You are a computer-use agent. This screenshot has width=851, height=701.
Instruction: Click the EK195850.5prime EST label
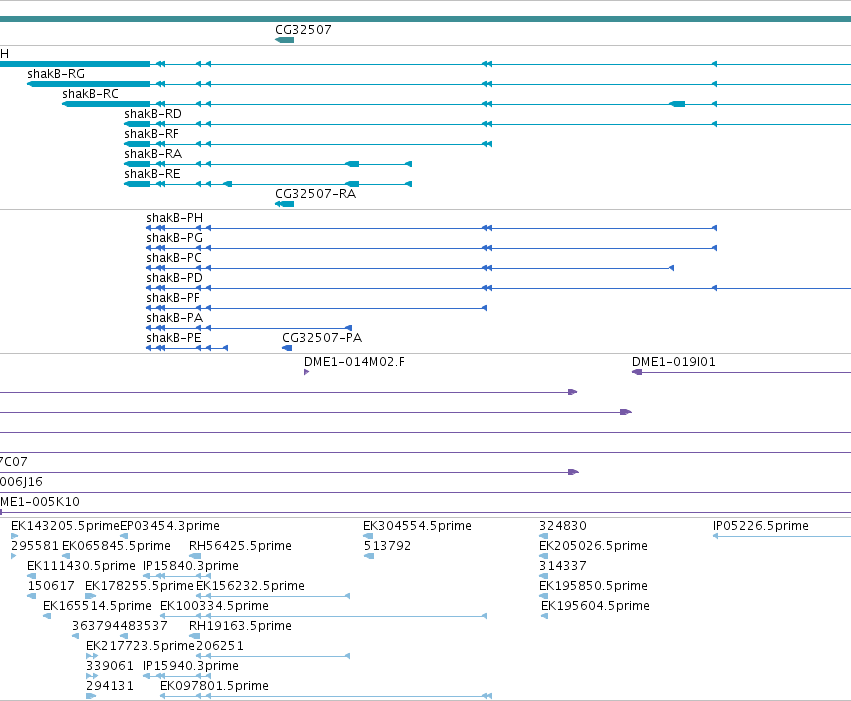593,587
